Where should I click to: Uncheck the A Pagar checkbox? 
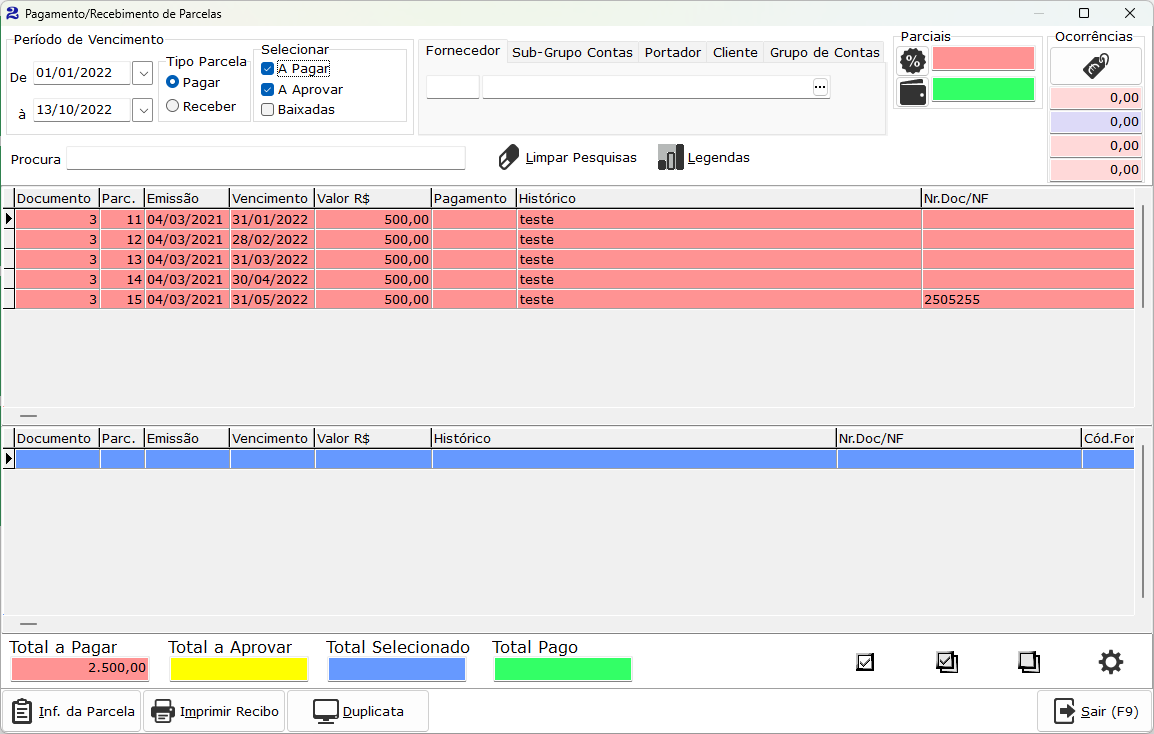pyautogui.click(x=268, y=68)
